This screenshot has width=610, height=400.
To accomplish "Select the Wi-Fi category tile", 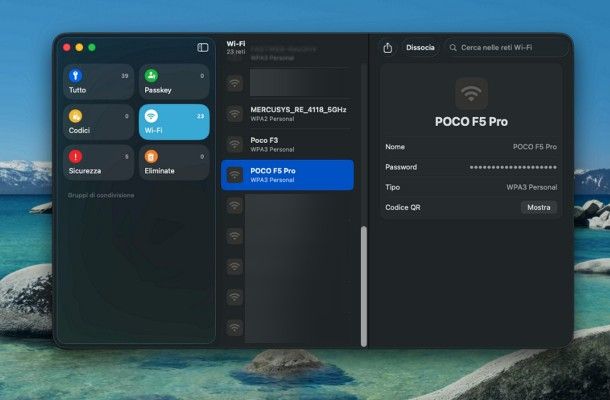I will point(174,122).
